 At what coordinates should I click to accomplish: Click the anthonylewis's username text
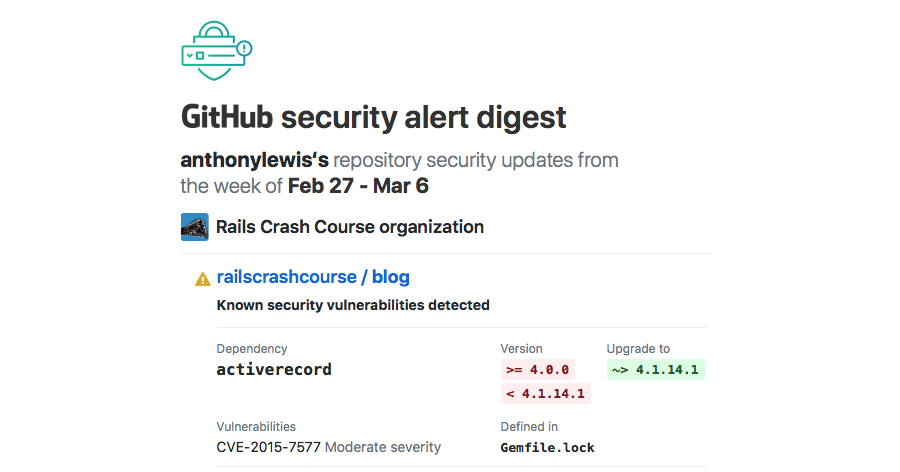[254, 160]
